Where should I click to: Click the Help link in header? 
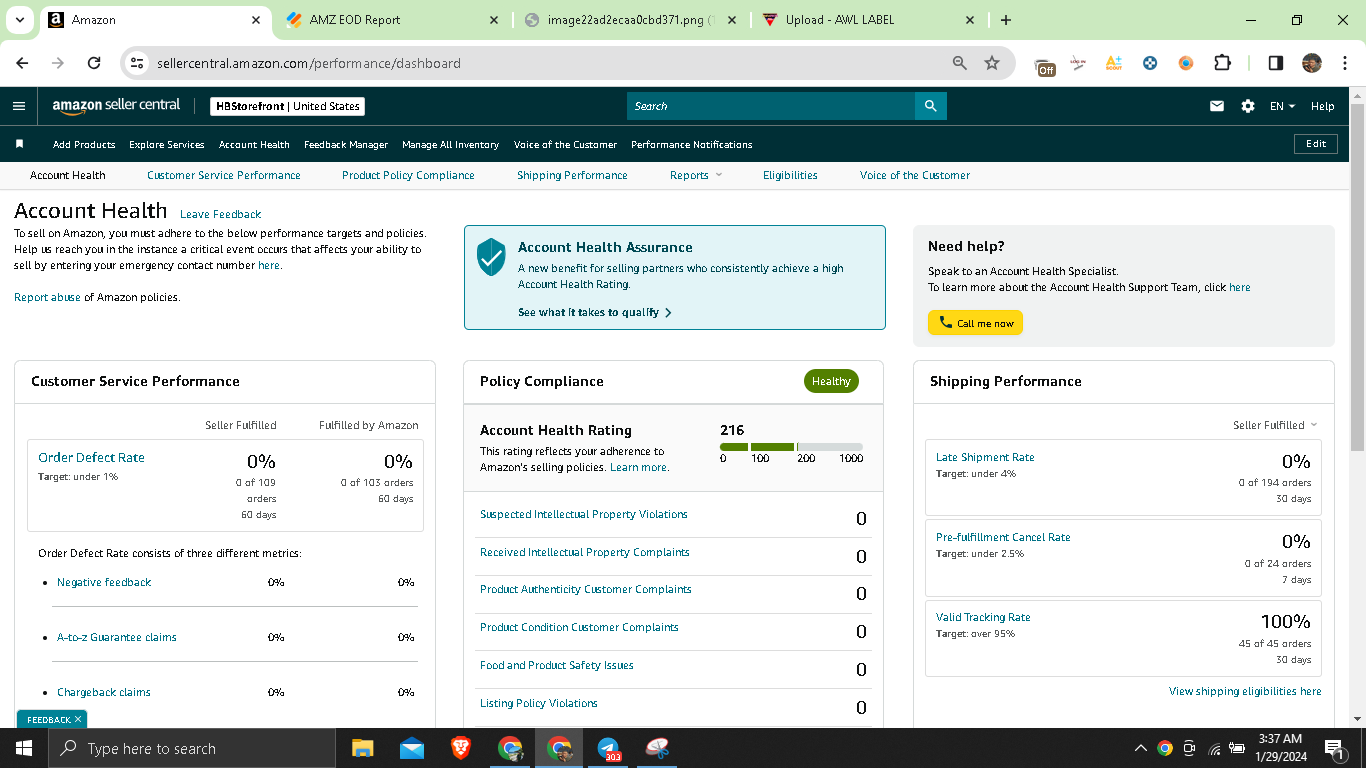tap(1322, 106)
